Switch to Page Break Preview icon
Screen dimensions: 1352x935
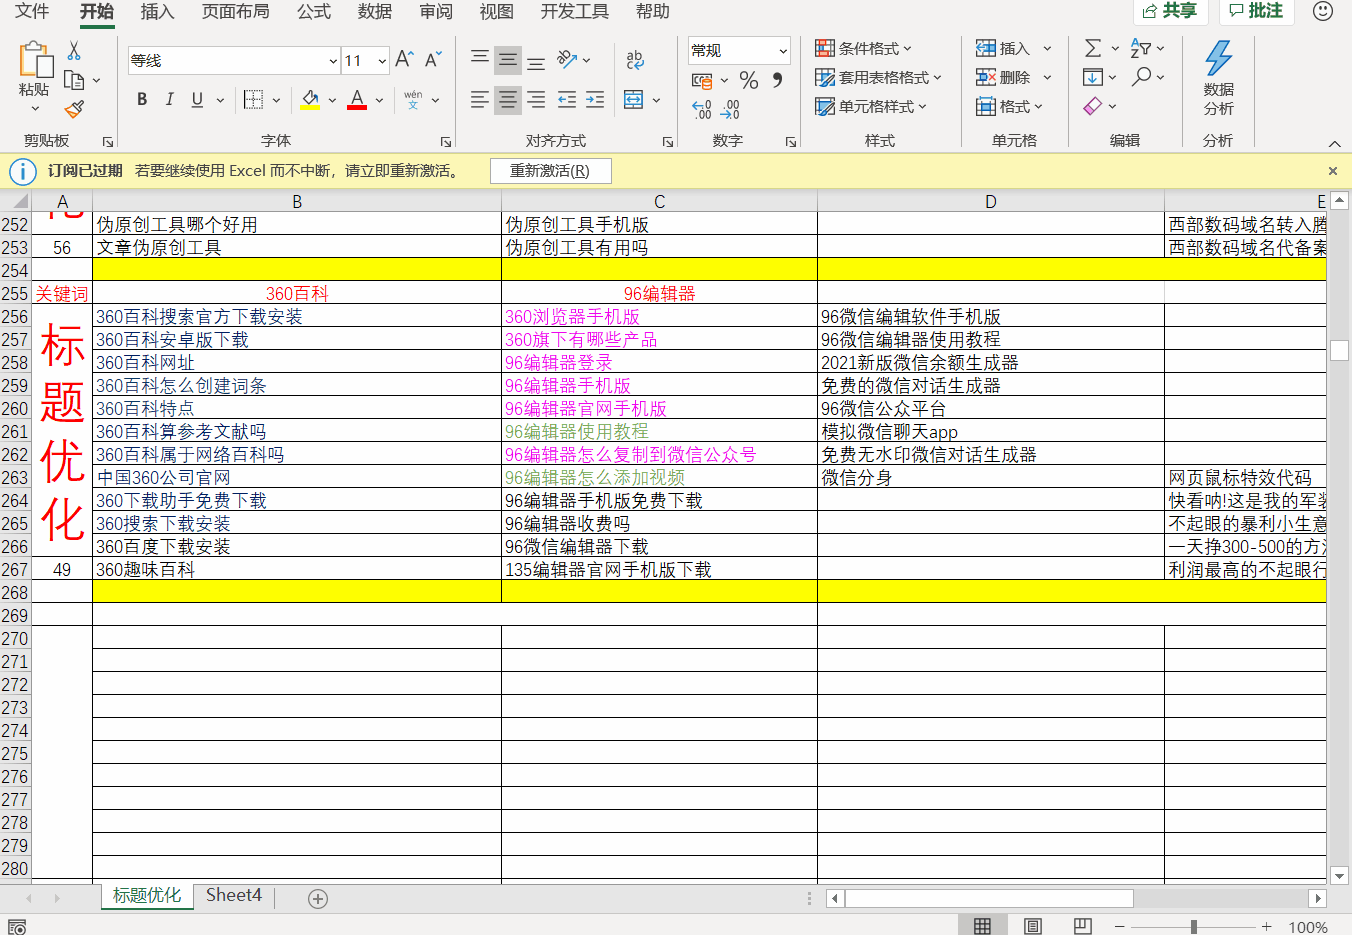click(x=1082, y=926)
